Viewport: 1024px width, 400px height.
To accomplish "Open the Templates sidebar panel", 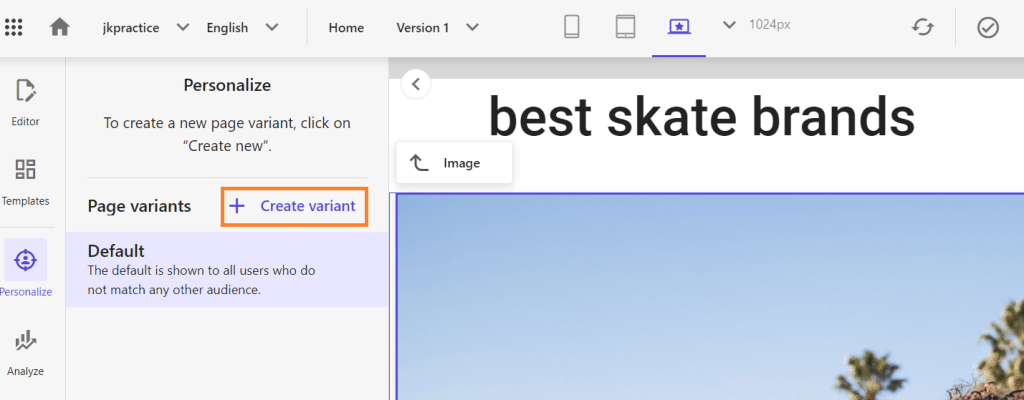I will click(x=26, y=181).
